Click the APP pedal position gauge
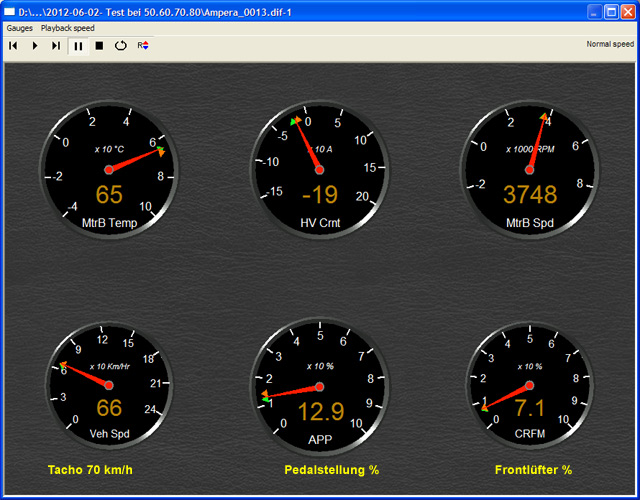The height and width of the screenshot is (500, 640). pos(319,387)
